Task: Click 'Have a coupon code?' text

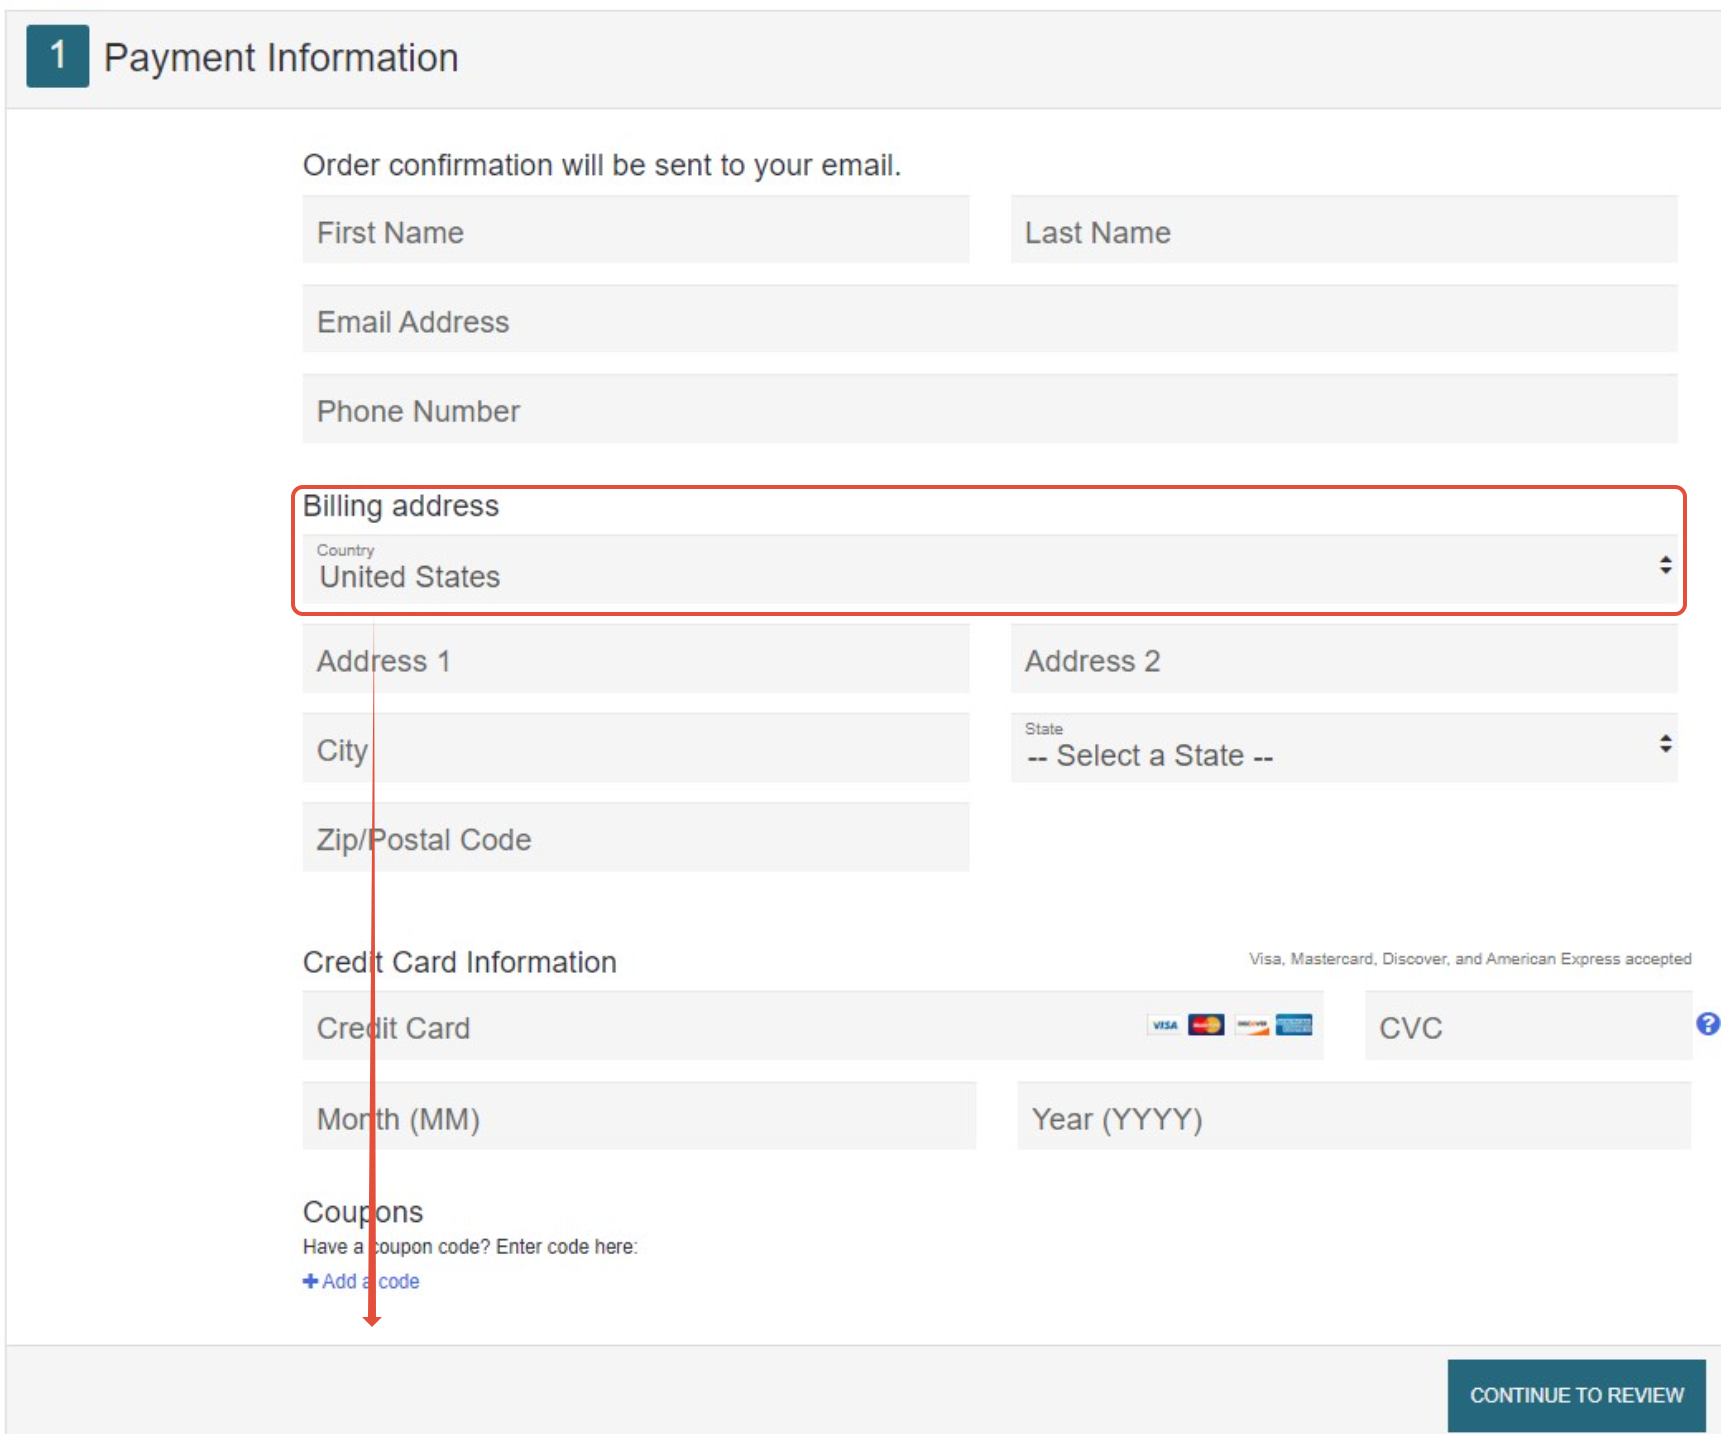Action: click(x=397, y=1247)
